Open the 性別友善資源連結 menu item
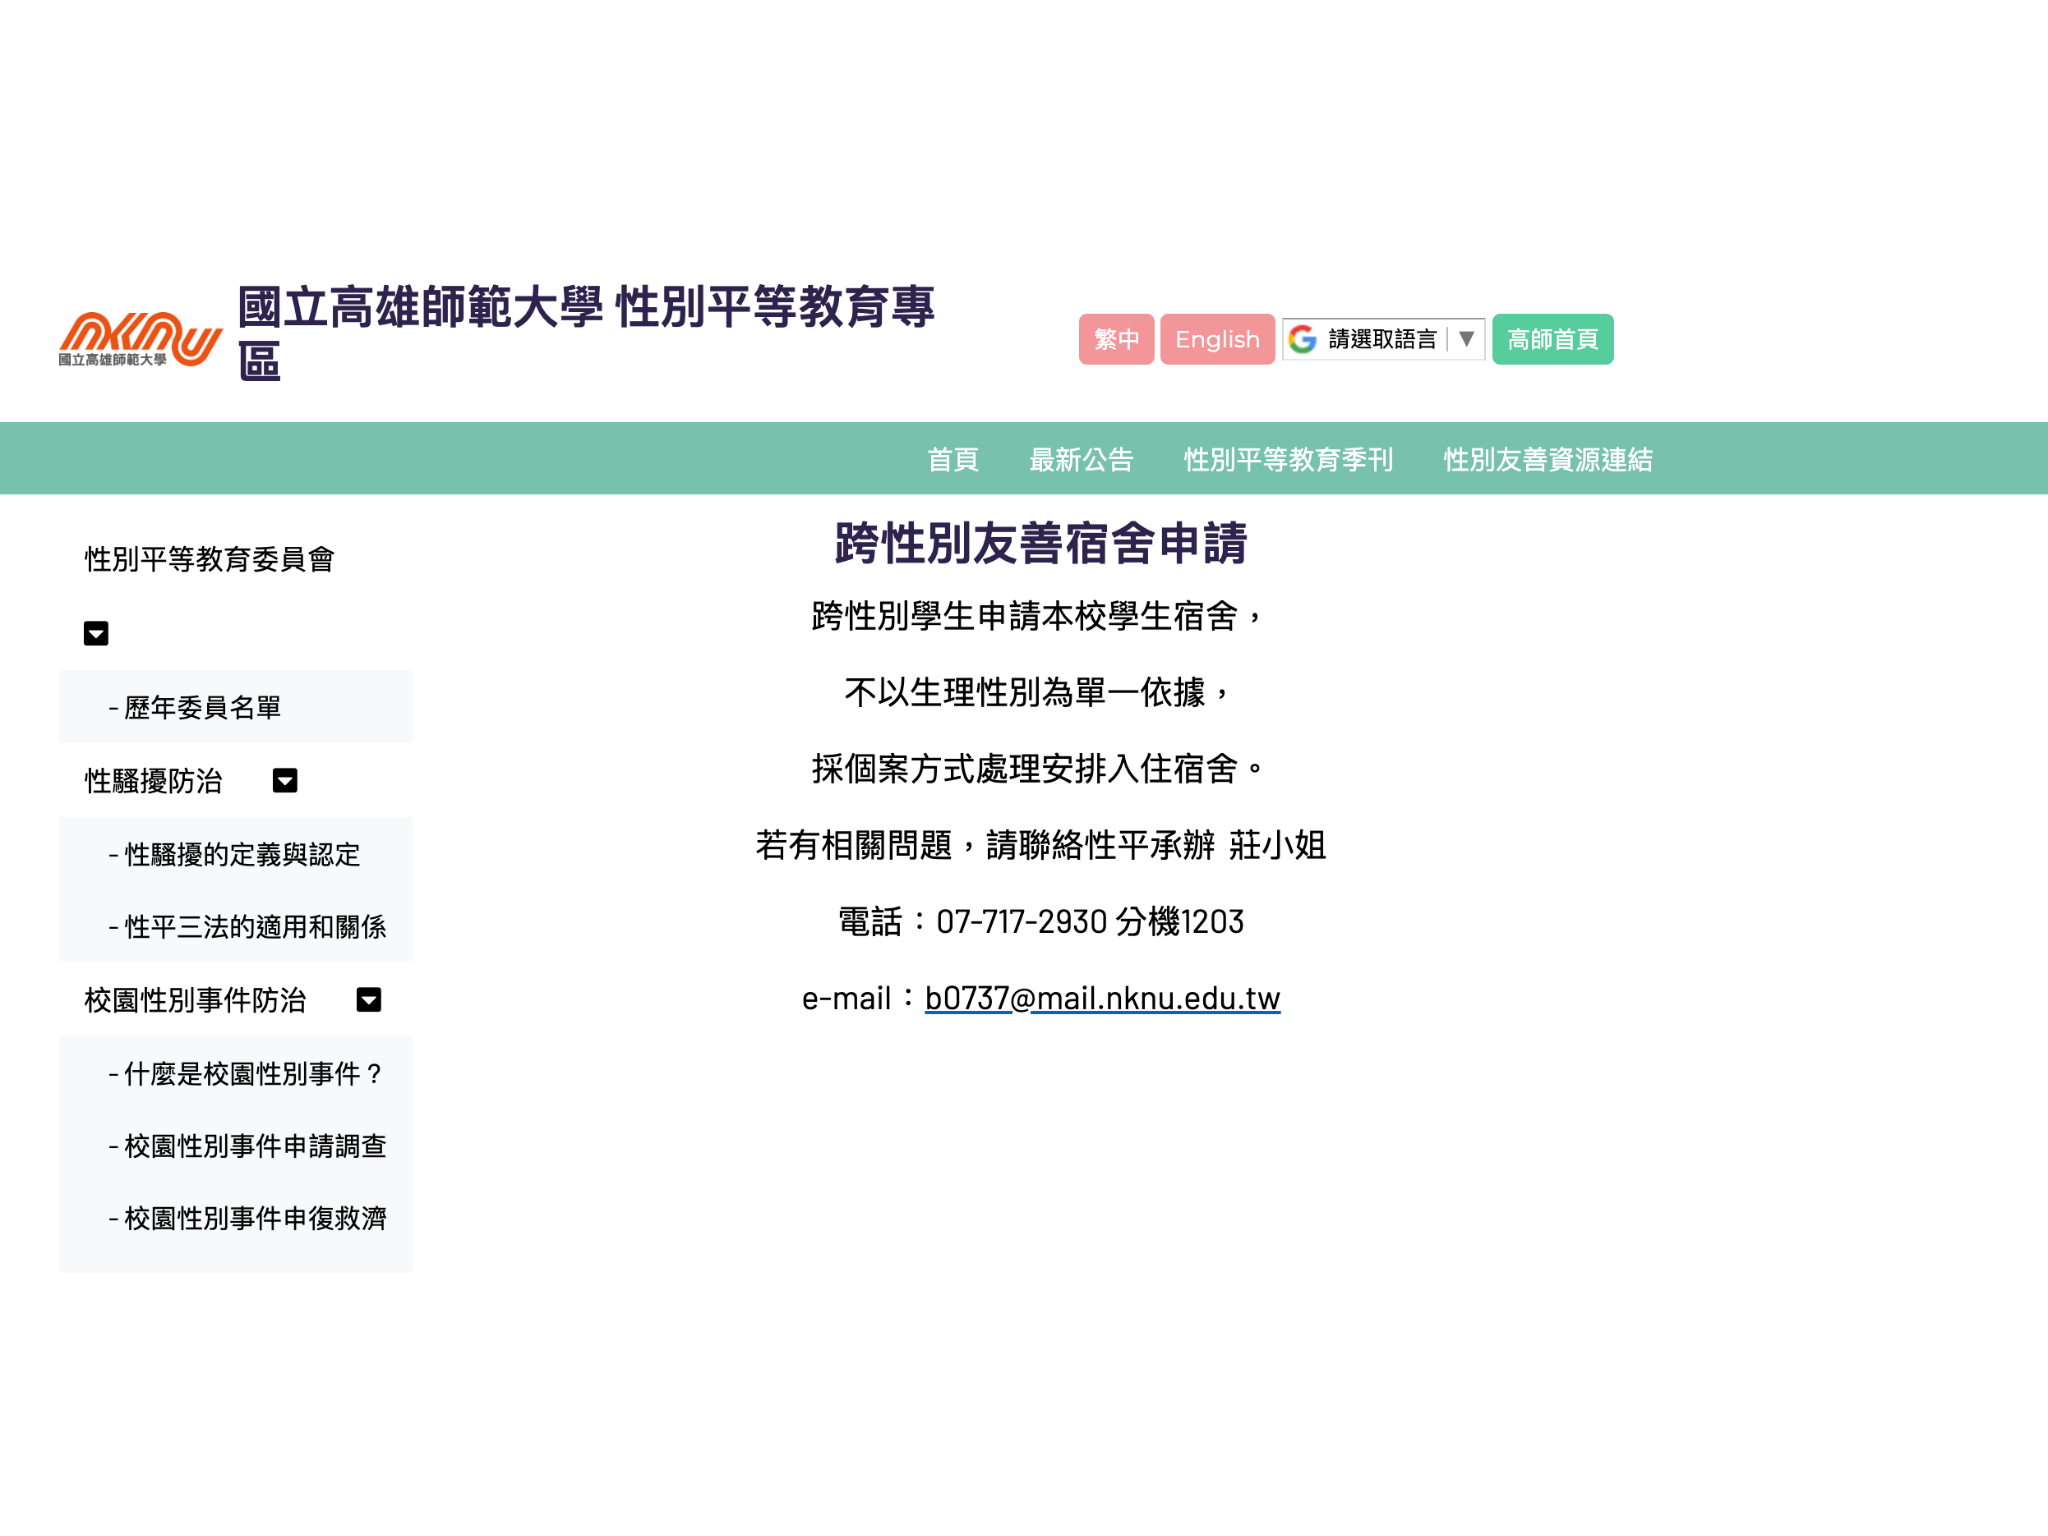This screenshot has height=1536, width=2048. tap(1548, 459)
